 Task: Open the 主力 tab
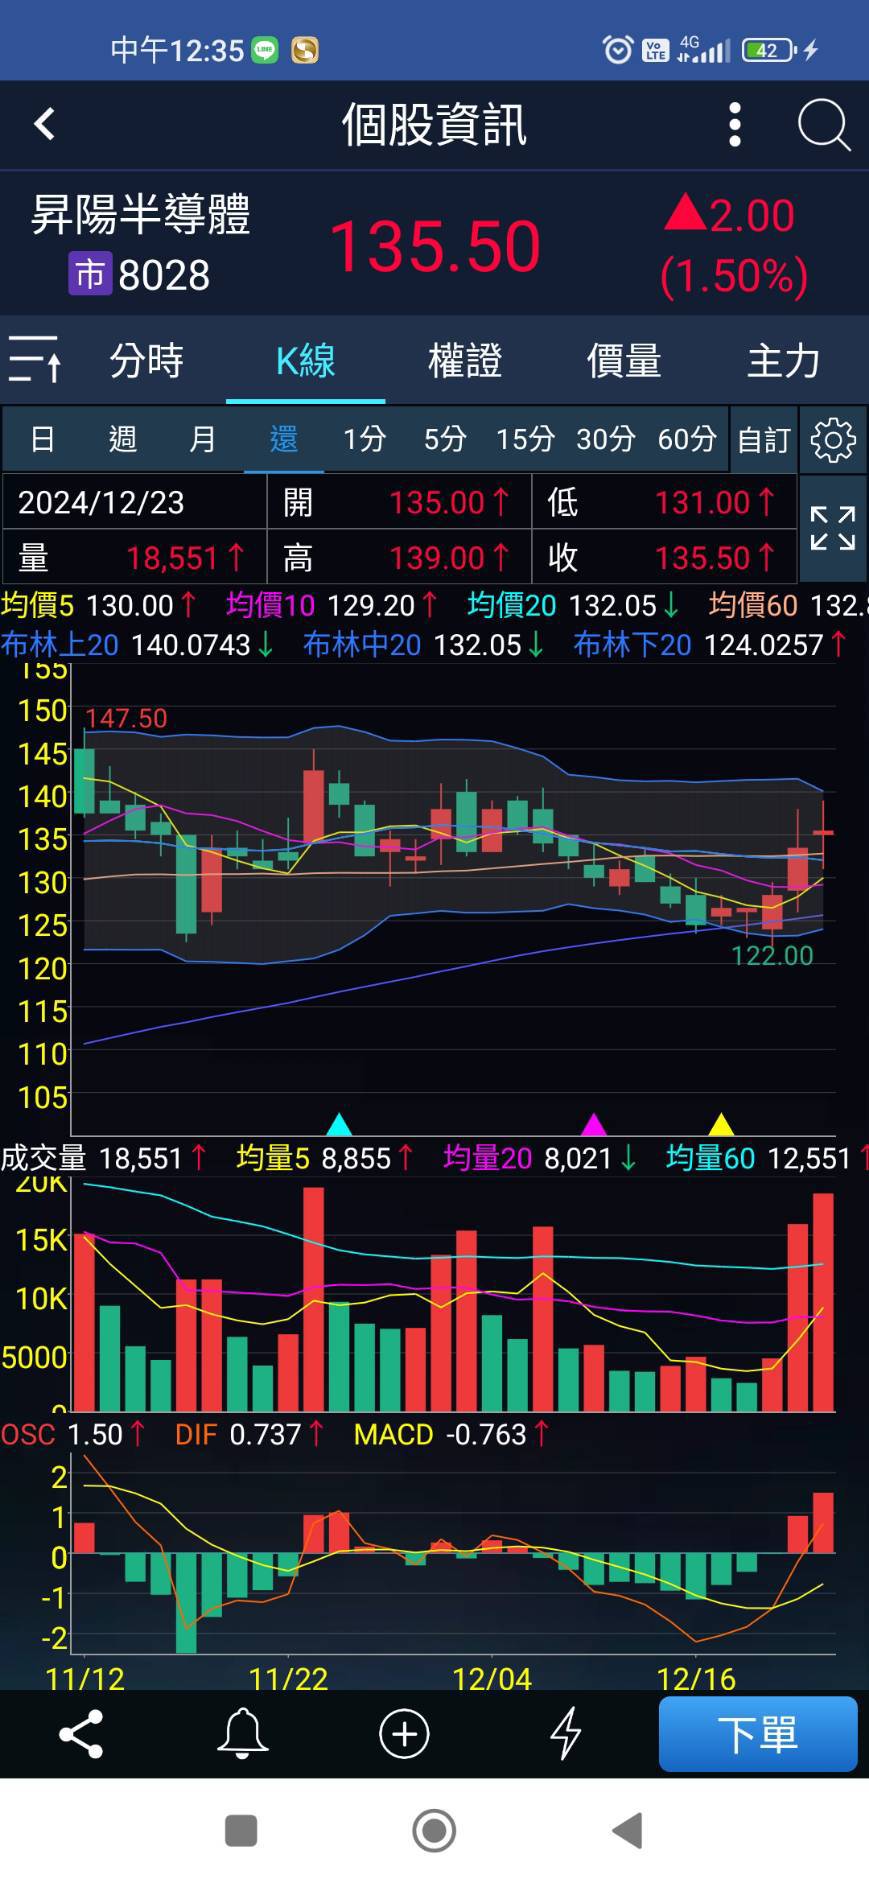(783, 361)
